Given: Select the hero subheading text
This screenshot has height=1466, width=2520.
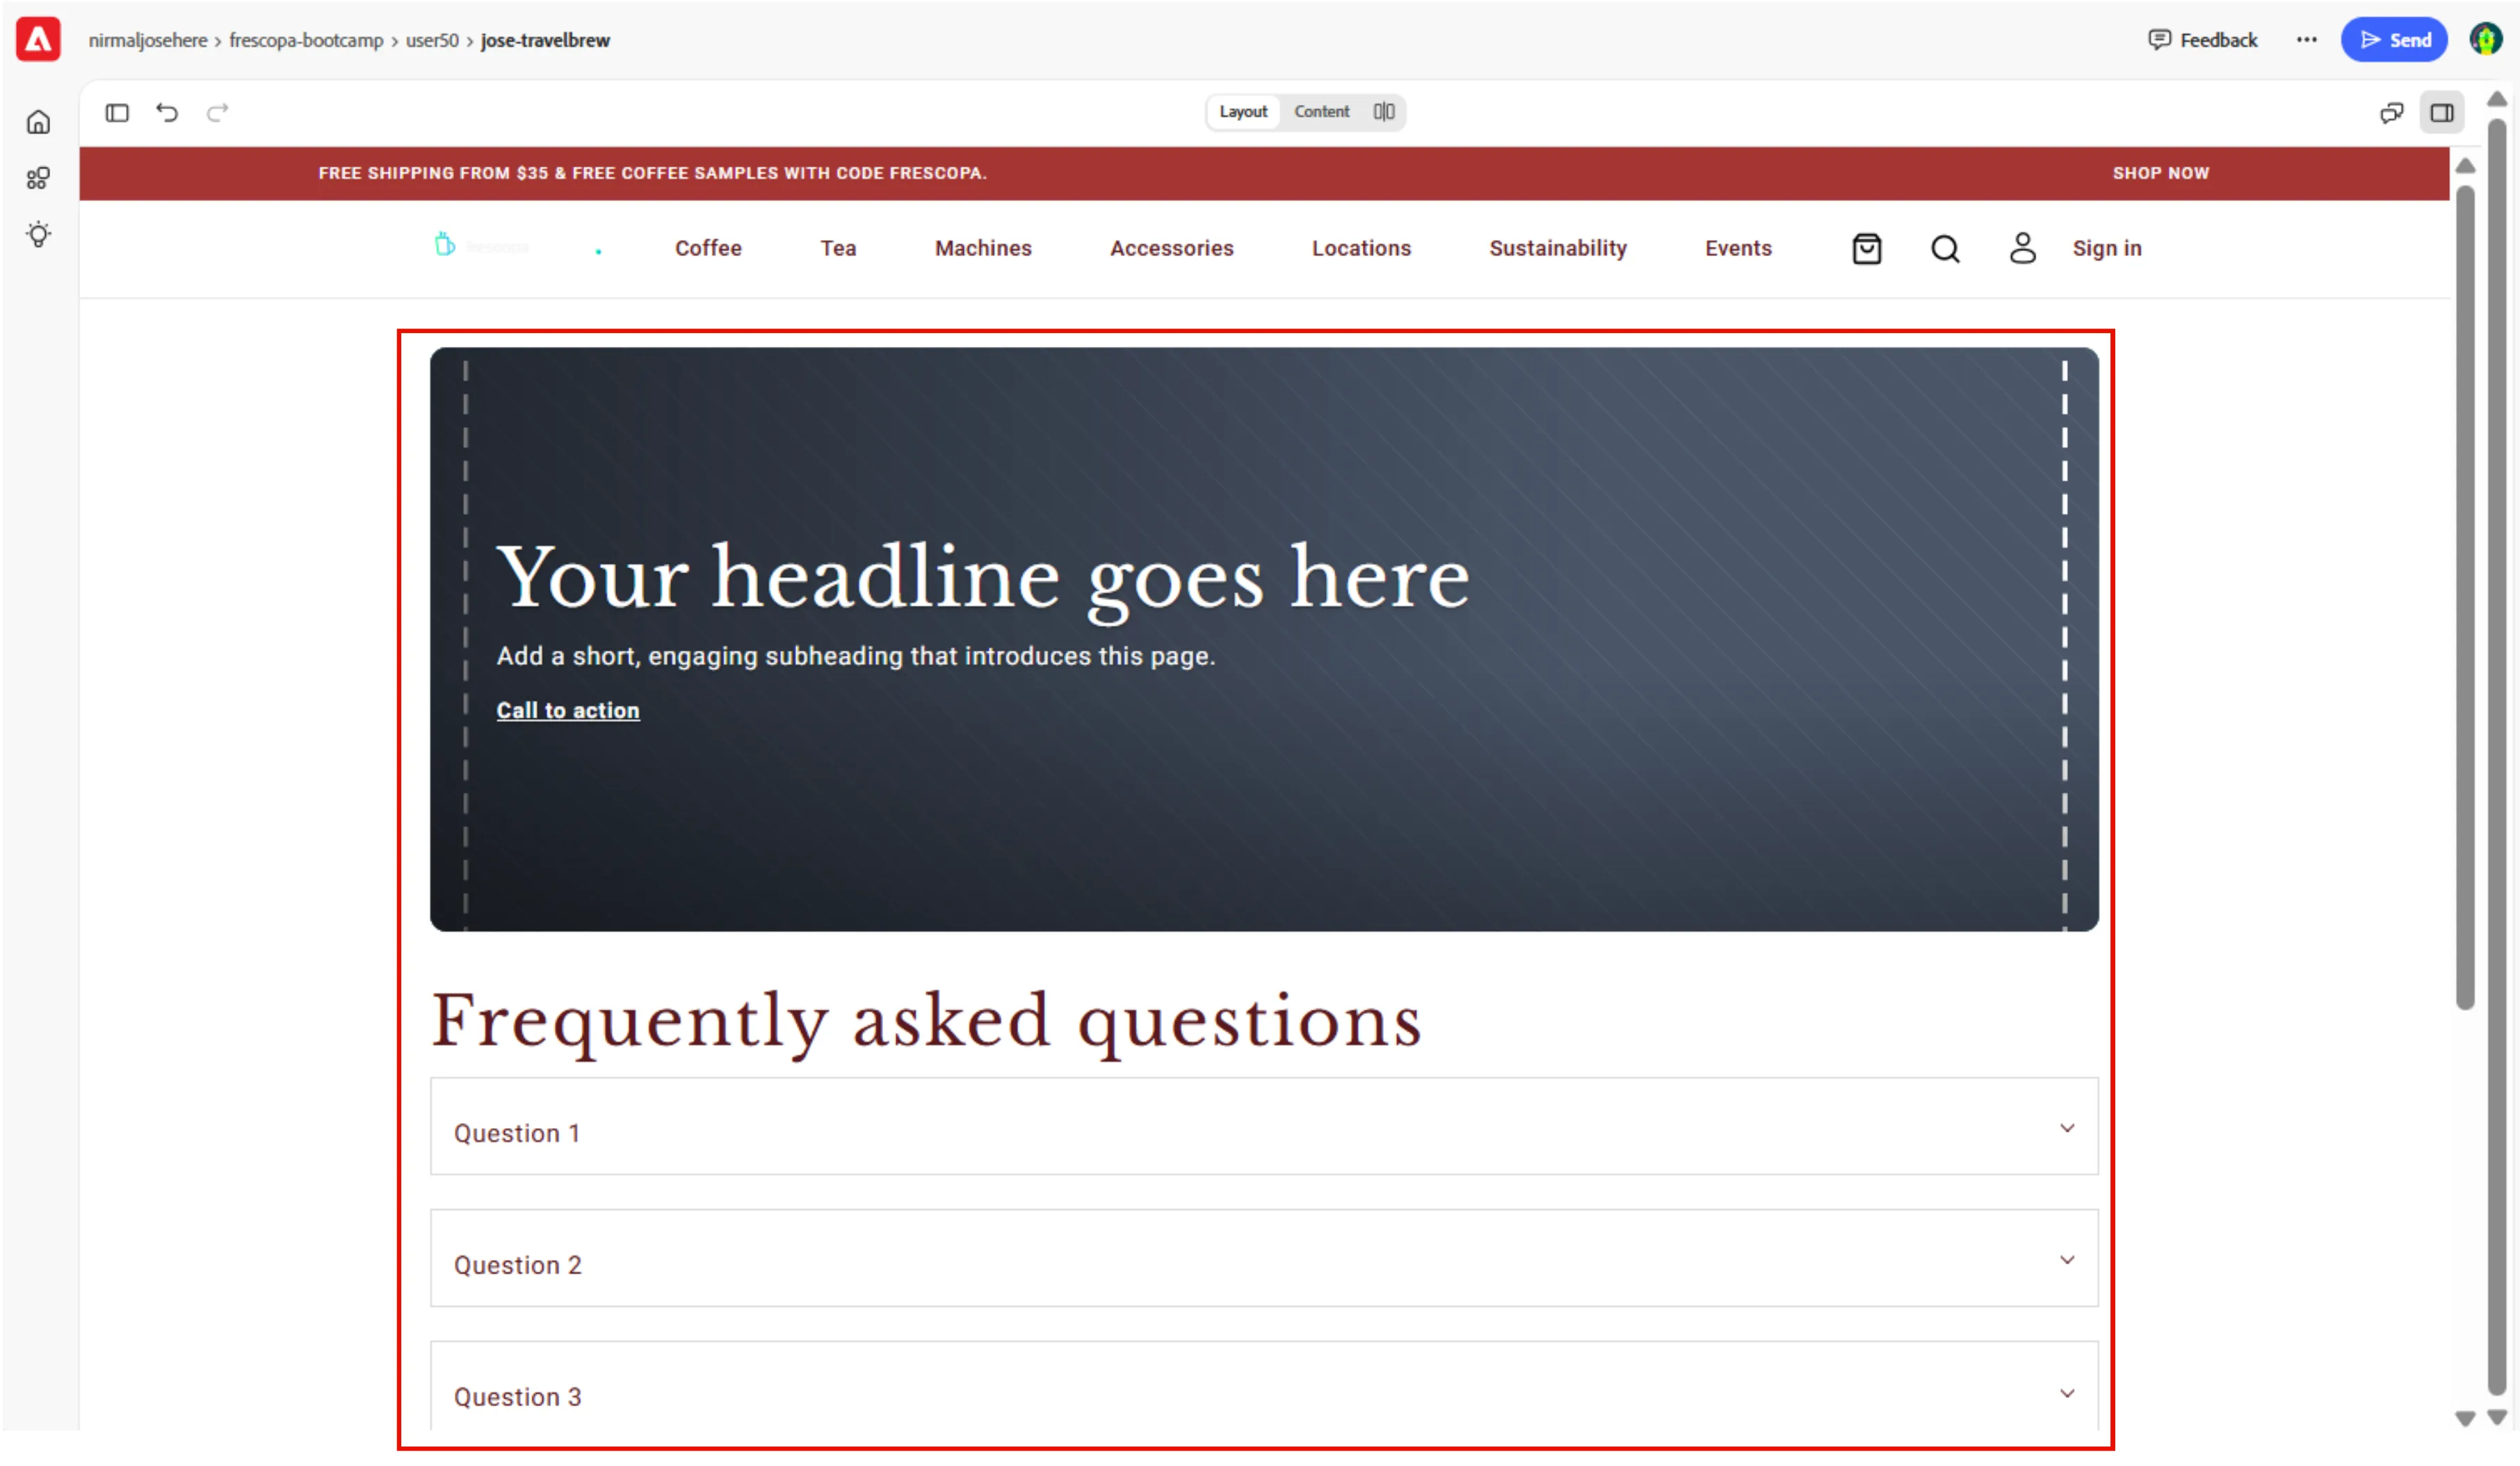Looking at the screenshot, I should [x=856, y=657].
